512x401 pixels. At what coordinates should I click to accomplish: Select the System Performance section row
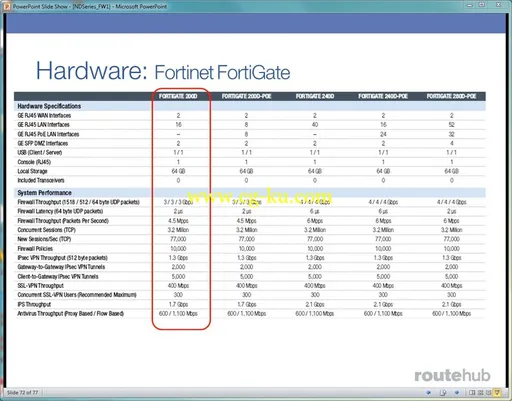point(250,193)
